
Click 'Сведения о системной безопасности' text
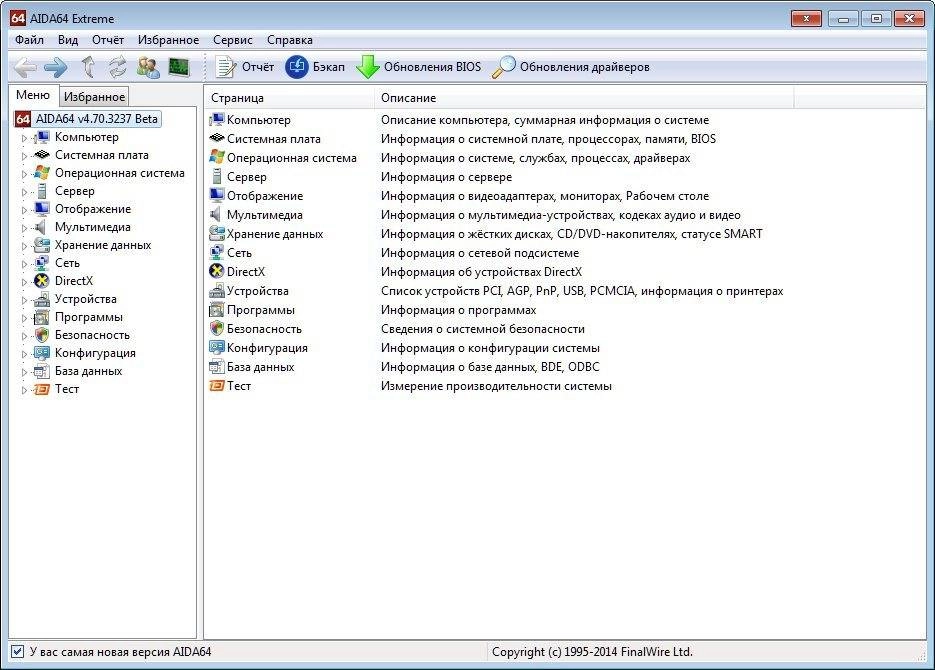tap(482, 329)
